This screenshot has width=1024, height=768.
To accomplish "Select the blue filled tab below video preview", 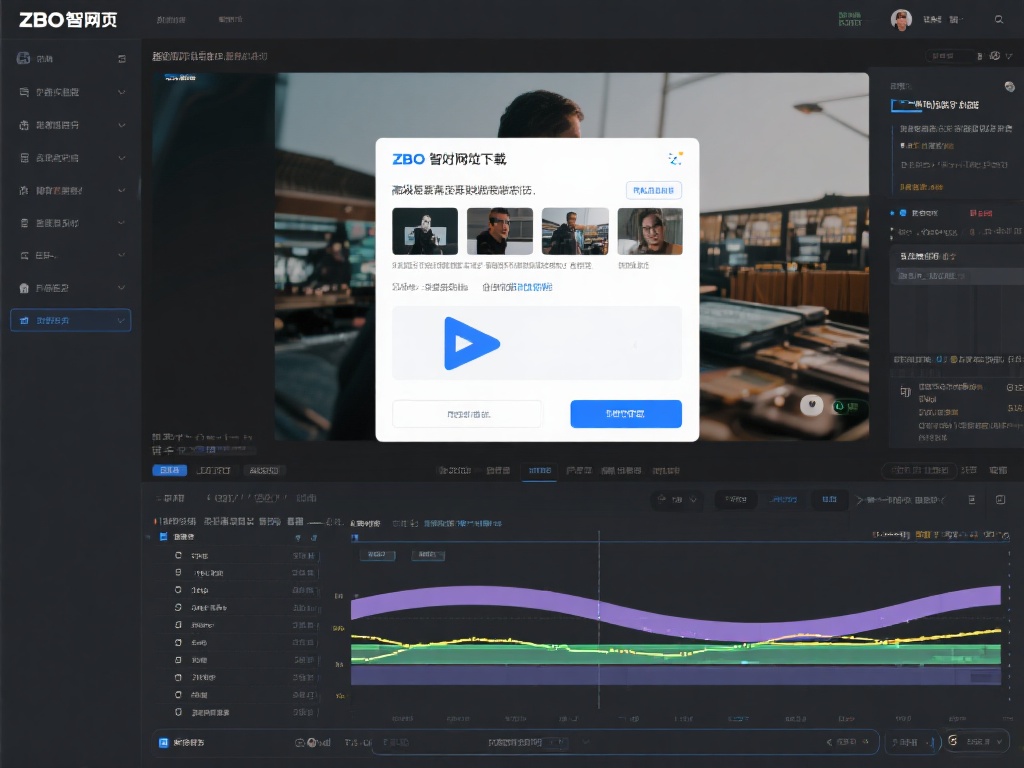I will (x=169, y=470).
